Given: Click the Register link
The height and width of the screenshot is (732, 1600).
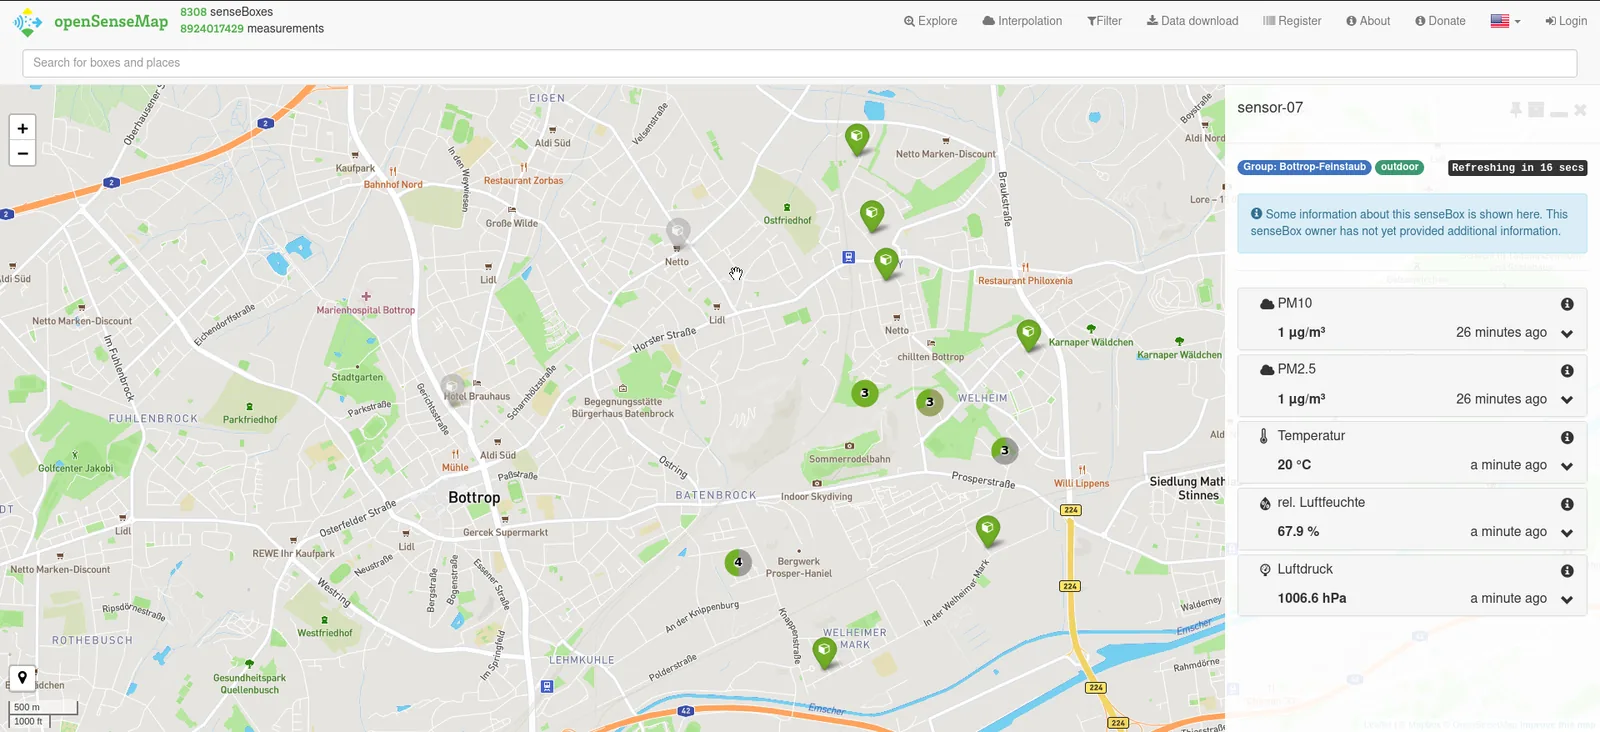Looking at the screenshot, I should pyautogui.click(x=1292, y=21).
